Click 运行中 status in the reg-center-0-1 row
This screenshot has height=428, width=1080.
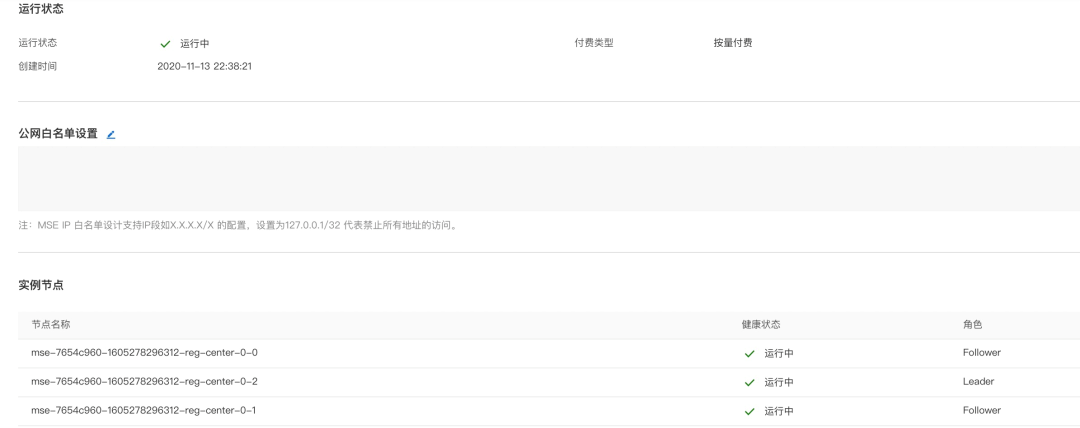pos(778,411)
